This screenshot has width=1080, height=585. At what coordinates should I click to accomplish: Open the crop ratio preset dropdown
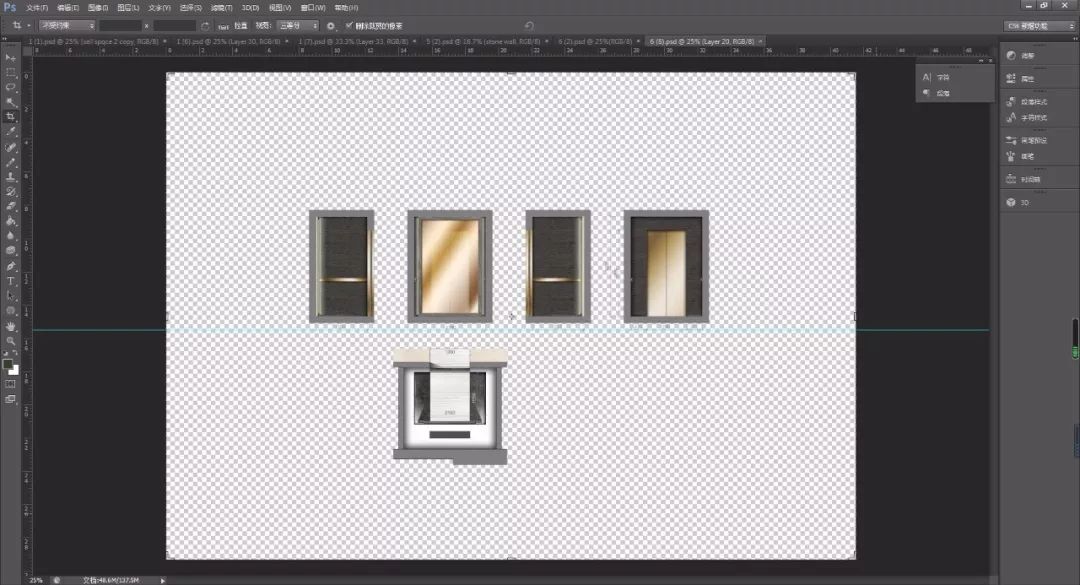coord(67,25)
